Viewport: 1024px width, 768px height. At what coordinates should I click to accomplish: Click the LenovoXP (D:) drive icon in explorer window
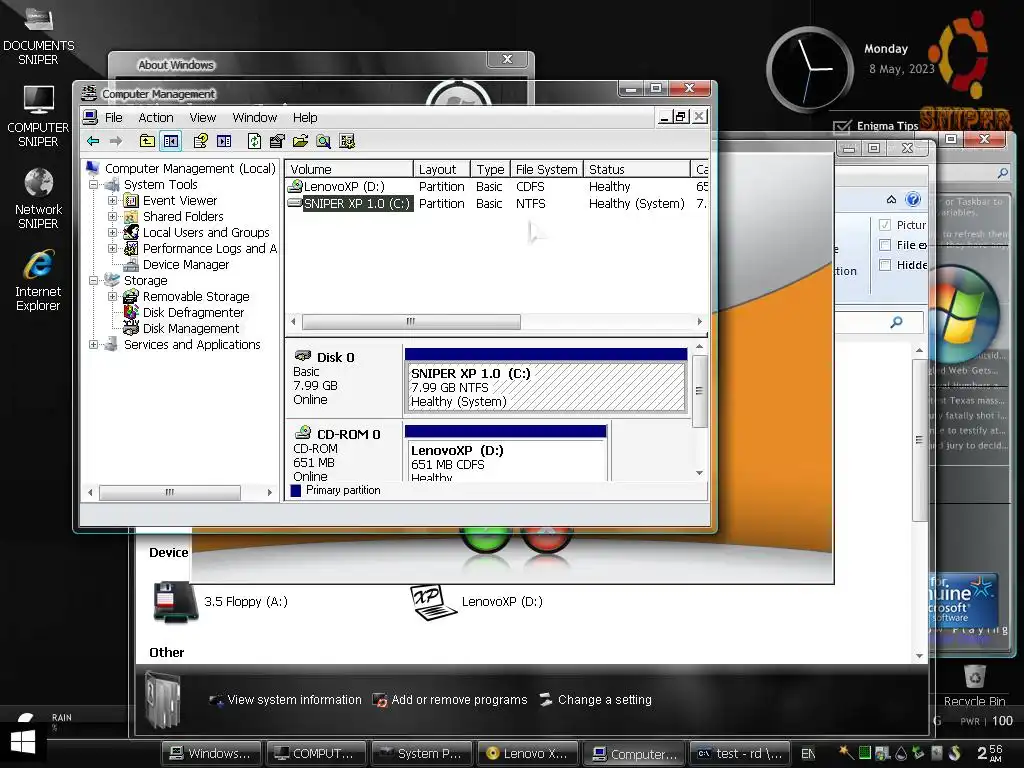(433, 601)
